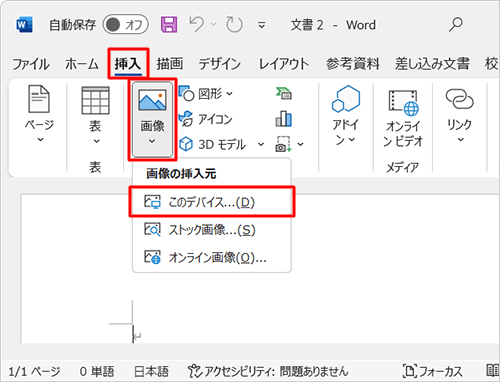Image resolution: width=500 pixels, height=382 pixels.
Task: Open the 表 table insert dropdown
Action: coord(96,115)
